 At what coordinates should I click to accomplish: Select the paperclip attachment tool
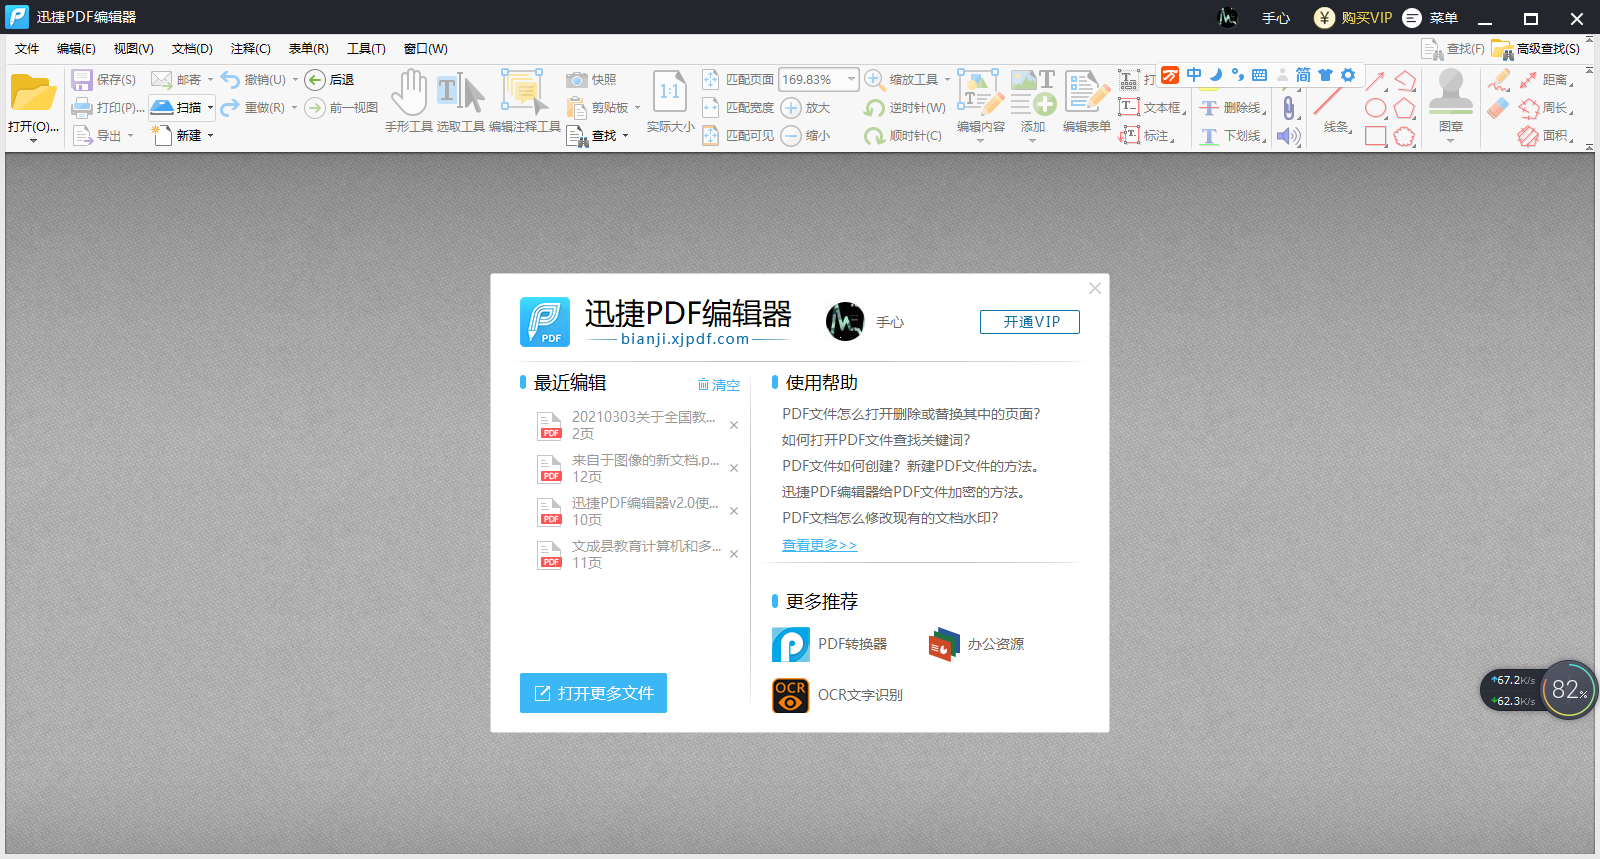(x=1289, y=108)
